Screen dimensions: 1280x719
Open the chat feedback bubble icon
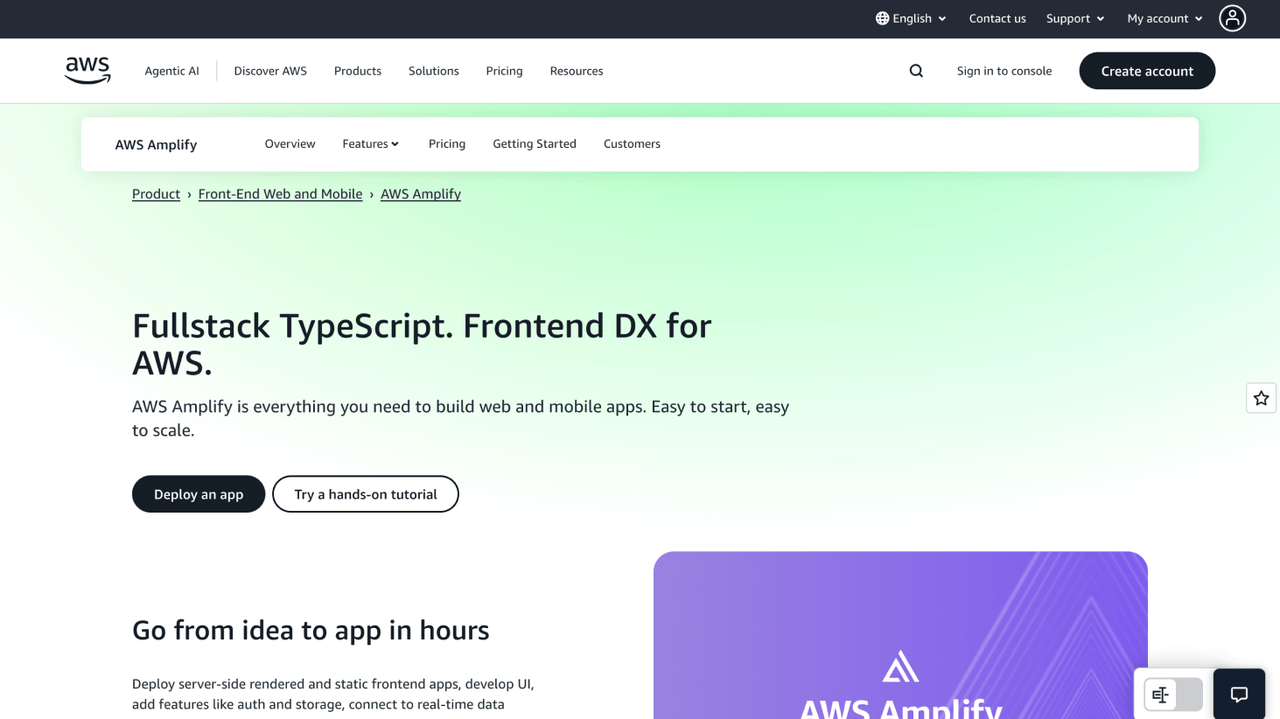tap(1238, 694)
